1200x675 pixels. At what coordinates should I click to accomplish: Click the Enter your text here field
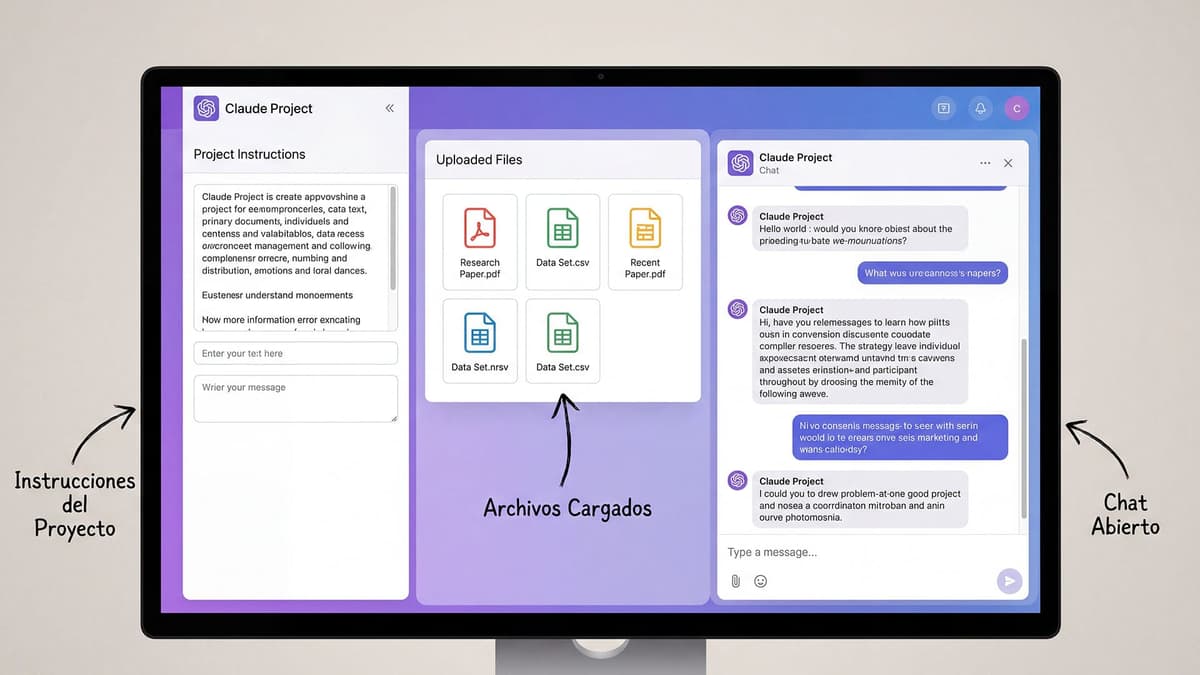tap(295, 353)
